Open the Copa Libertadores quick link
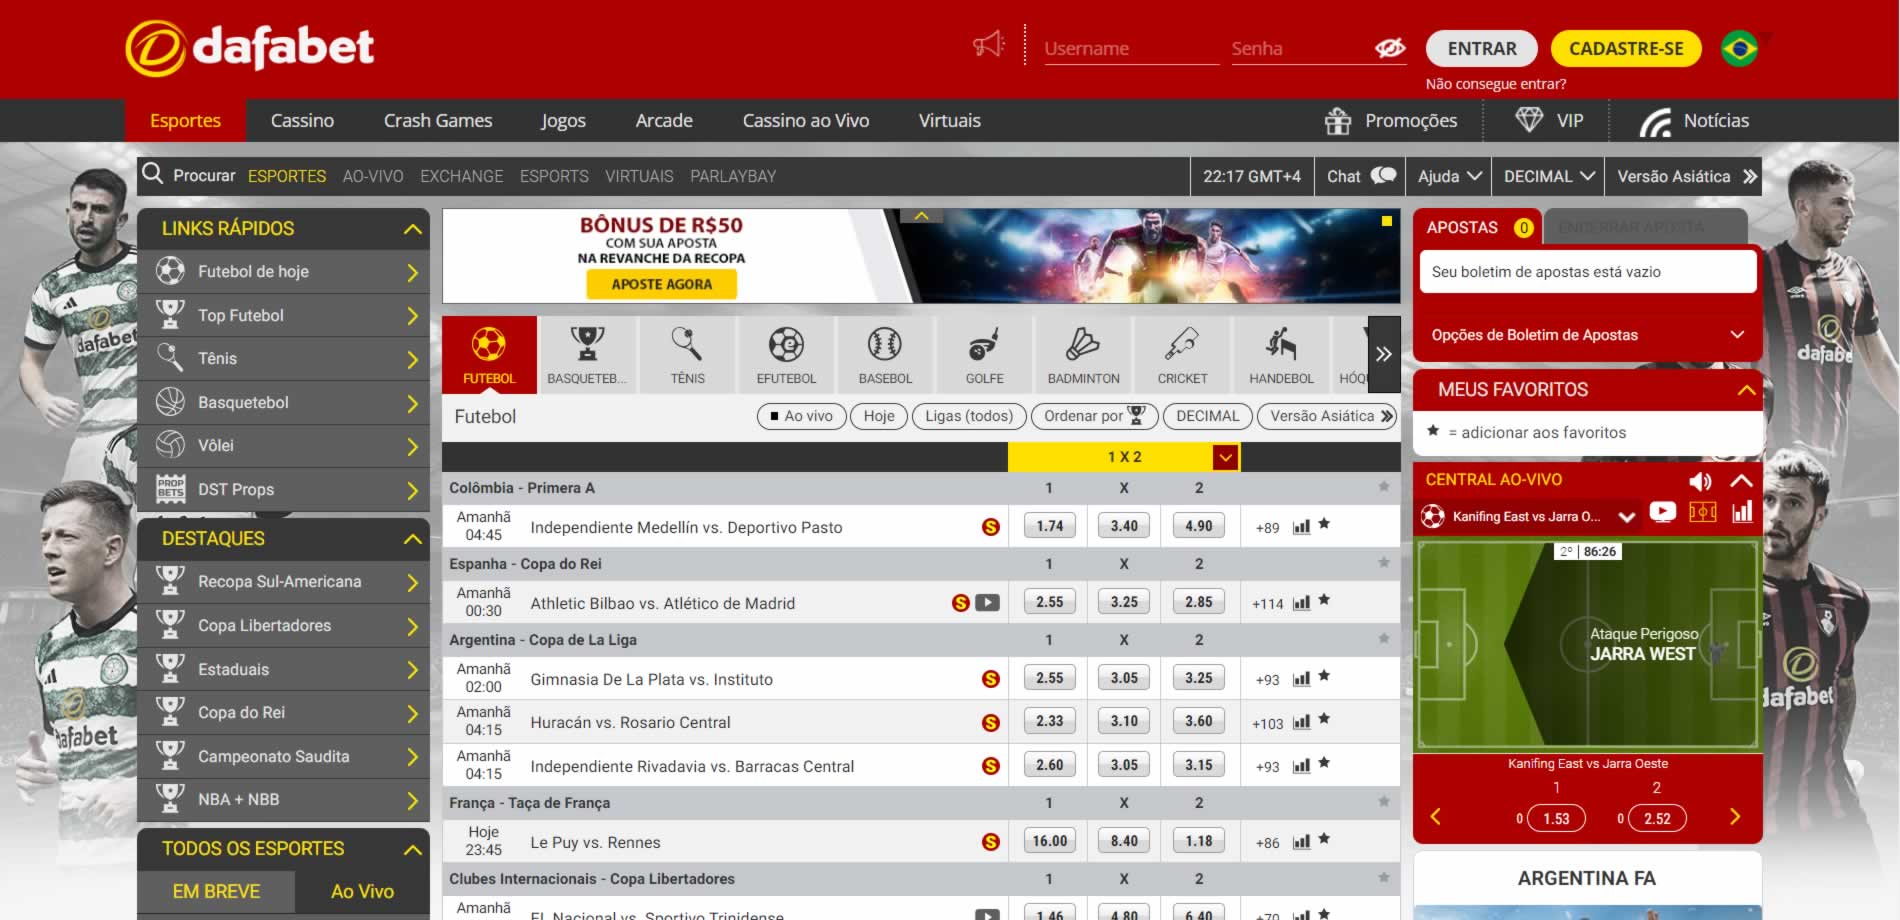This screenshot has width=1900, height=920. pyautogui.click(x=284, y=626)
